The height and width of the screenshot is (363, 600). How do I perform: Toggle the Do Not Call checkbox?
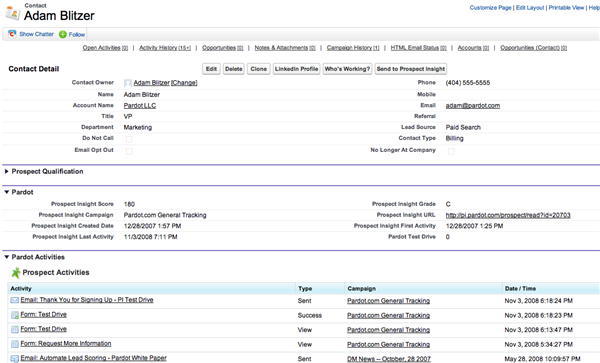(129, 139)
